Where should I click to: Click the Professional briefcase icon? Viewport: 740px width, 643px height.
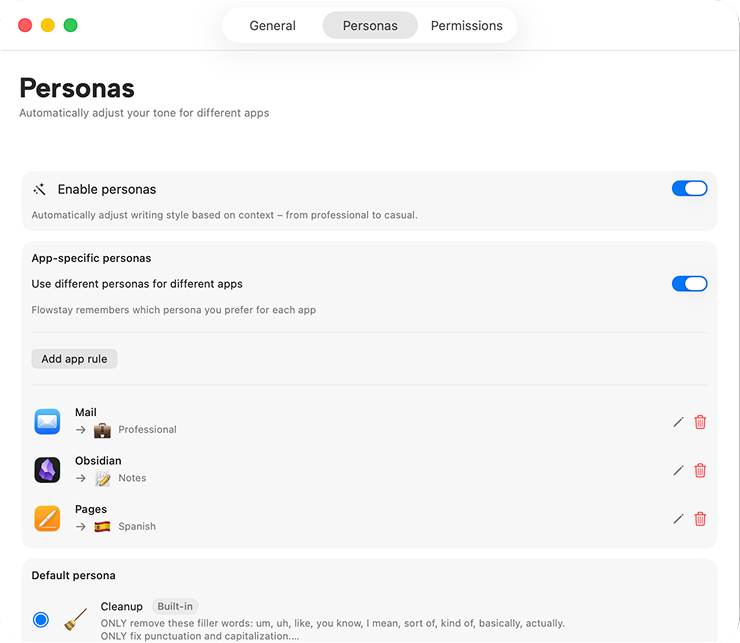(102, 430)
